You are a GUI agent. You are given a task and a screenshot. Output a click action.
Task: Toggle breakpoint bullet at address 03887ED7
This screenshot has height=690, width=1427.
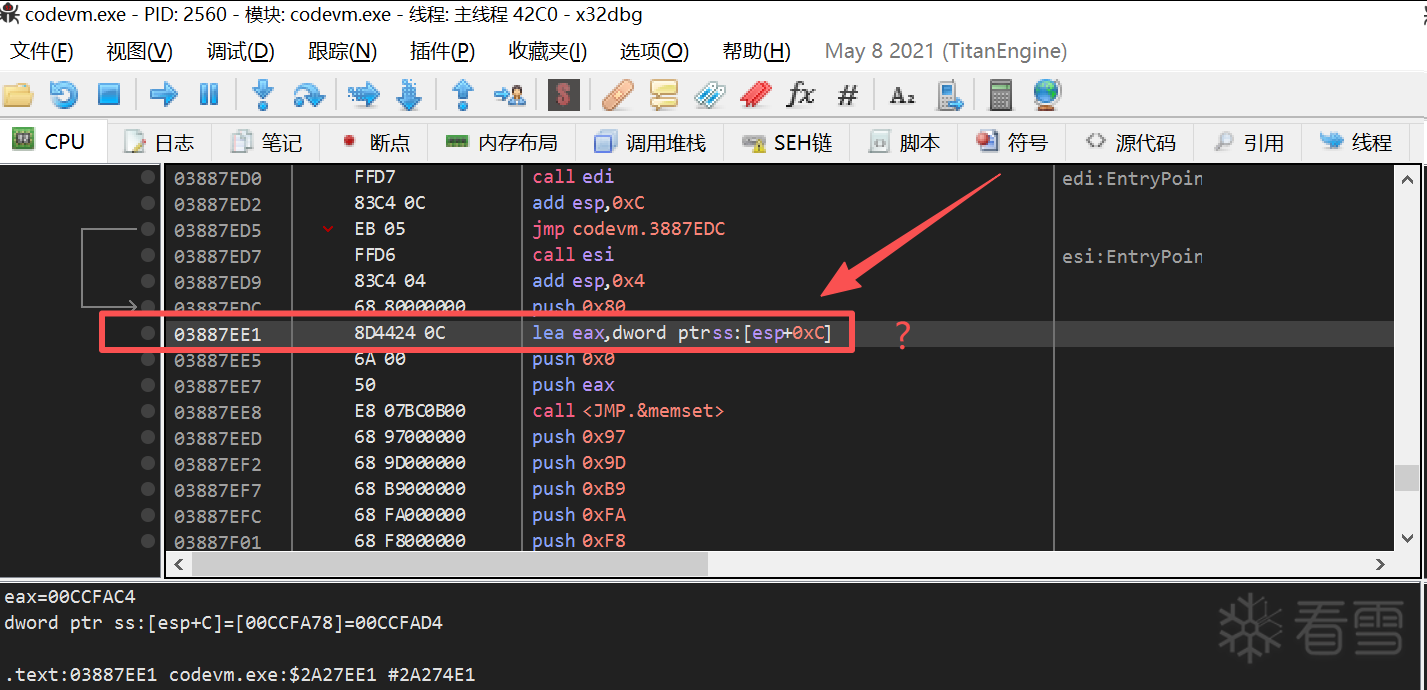(x=148, y=255)
